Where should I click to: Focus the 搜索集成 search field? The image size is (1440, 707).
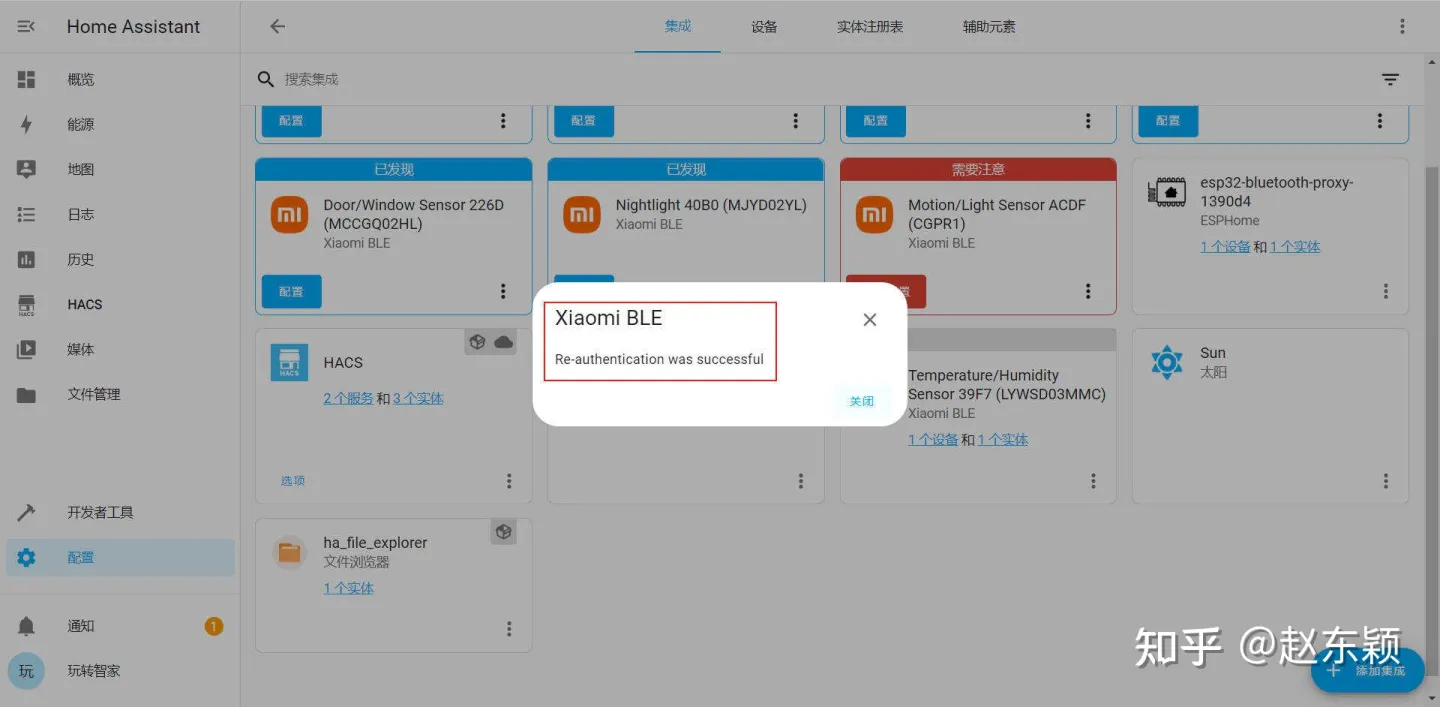coord(820,79)
